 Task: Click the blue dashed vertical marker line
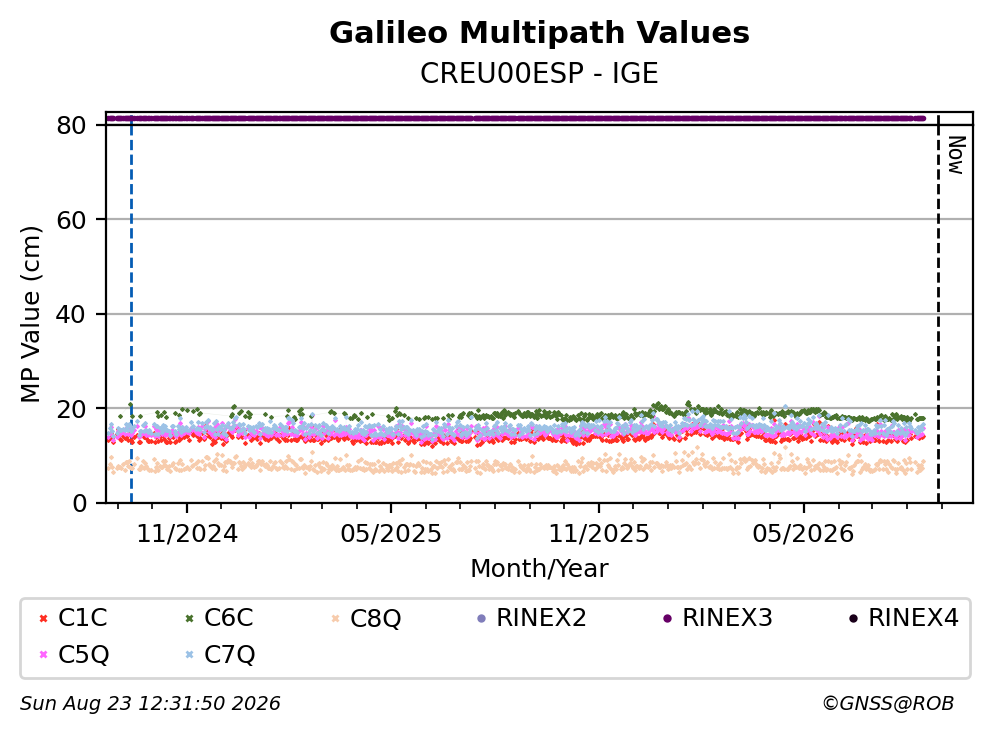pos(131,308)
